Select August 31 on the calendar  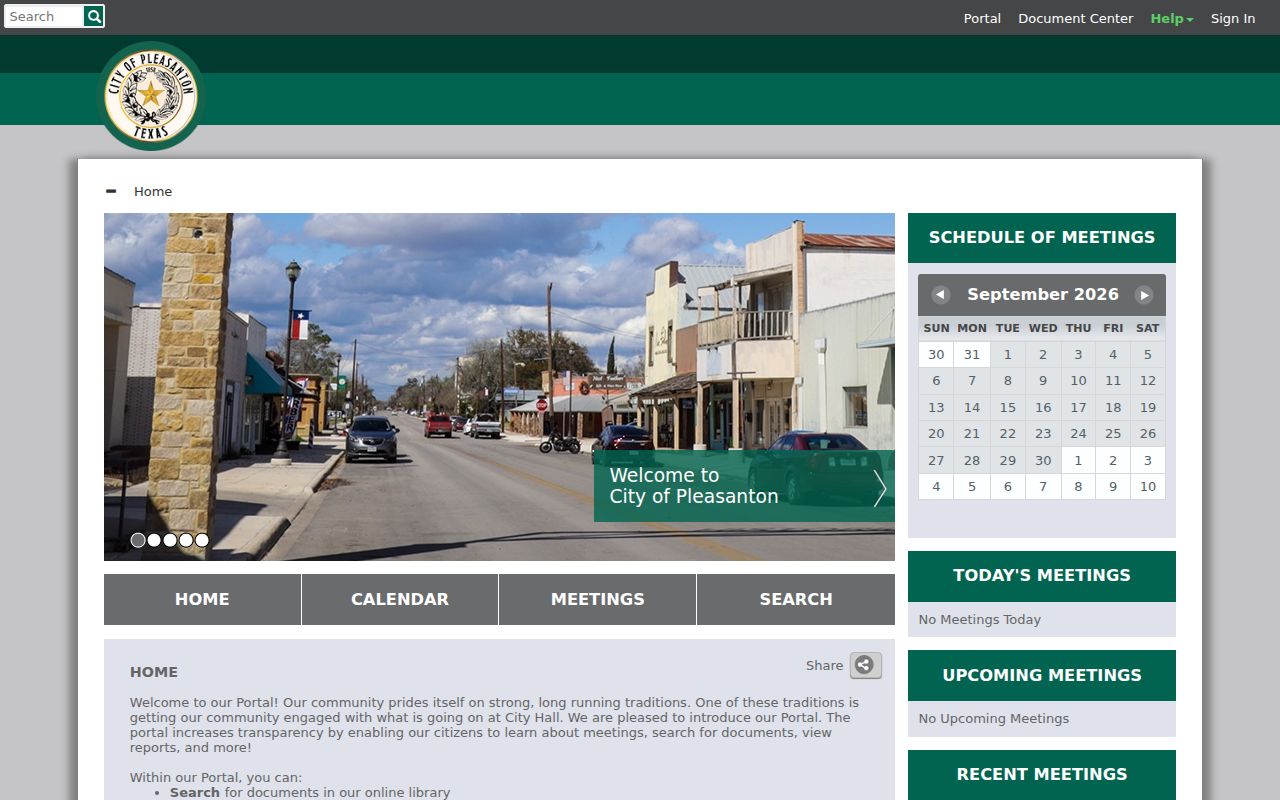972,354
